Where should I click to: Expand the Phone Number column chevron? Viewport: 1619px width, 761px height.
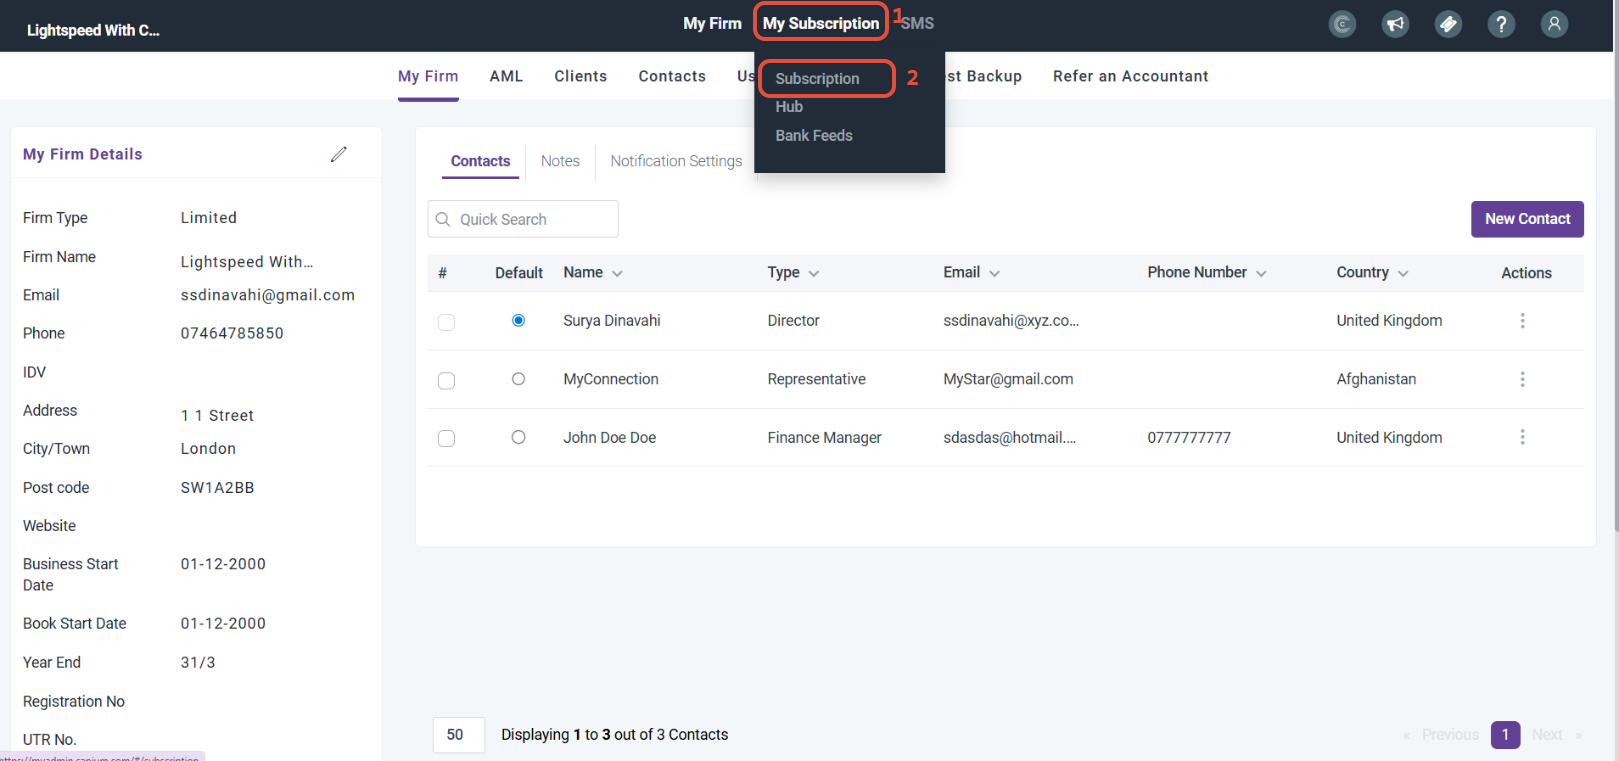(1261, 273)
